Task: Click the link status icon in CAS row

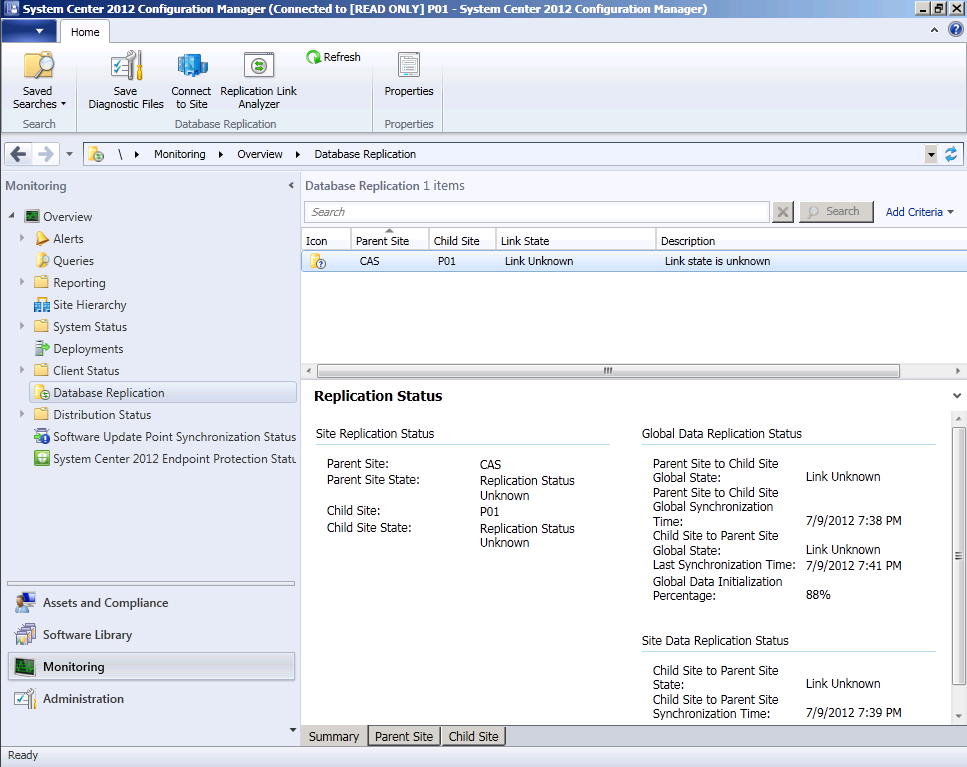Action: pyautogui.click(x=318, y=261)
